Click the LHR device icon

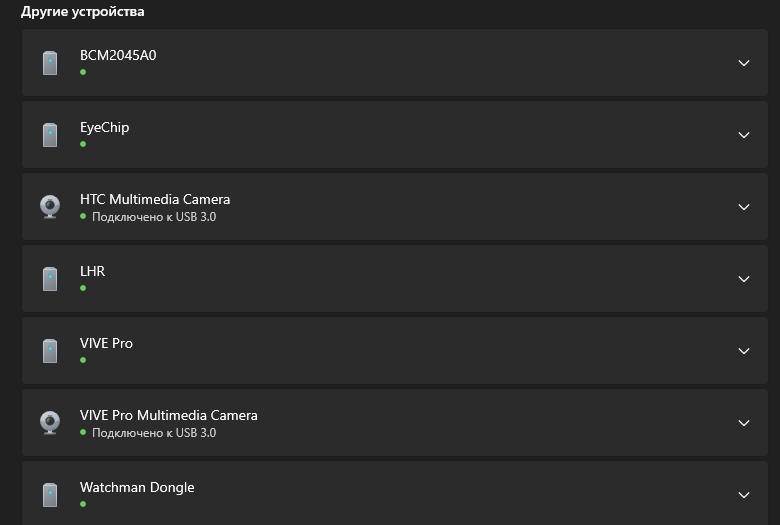[x=50, y=279]
